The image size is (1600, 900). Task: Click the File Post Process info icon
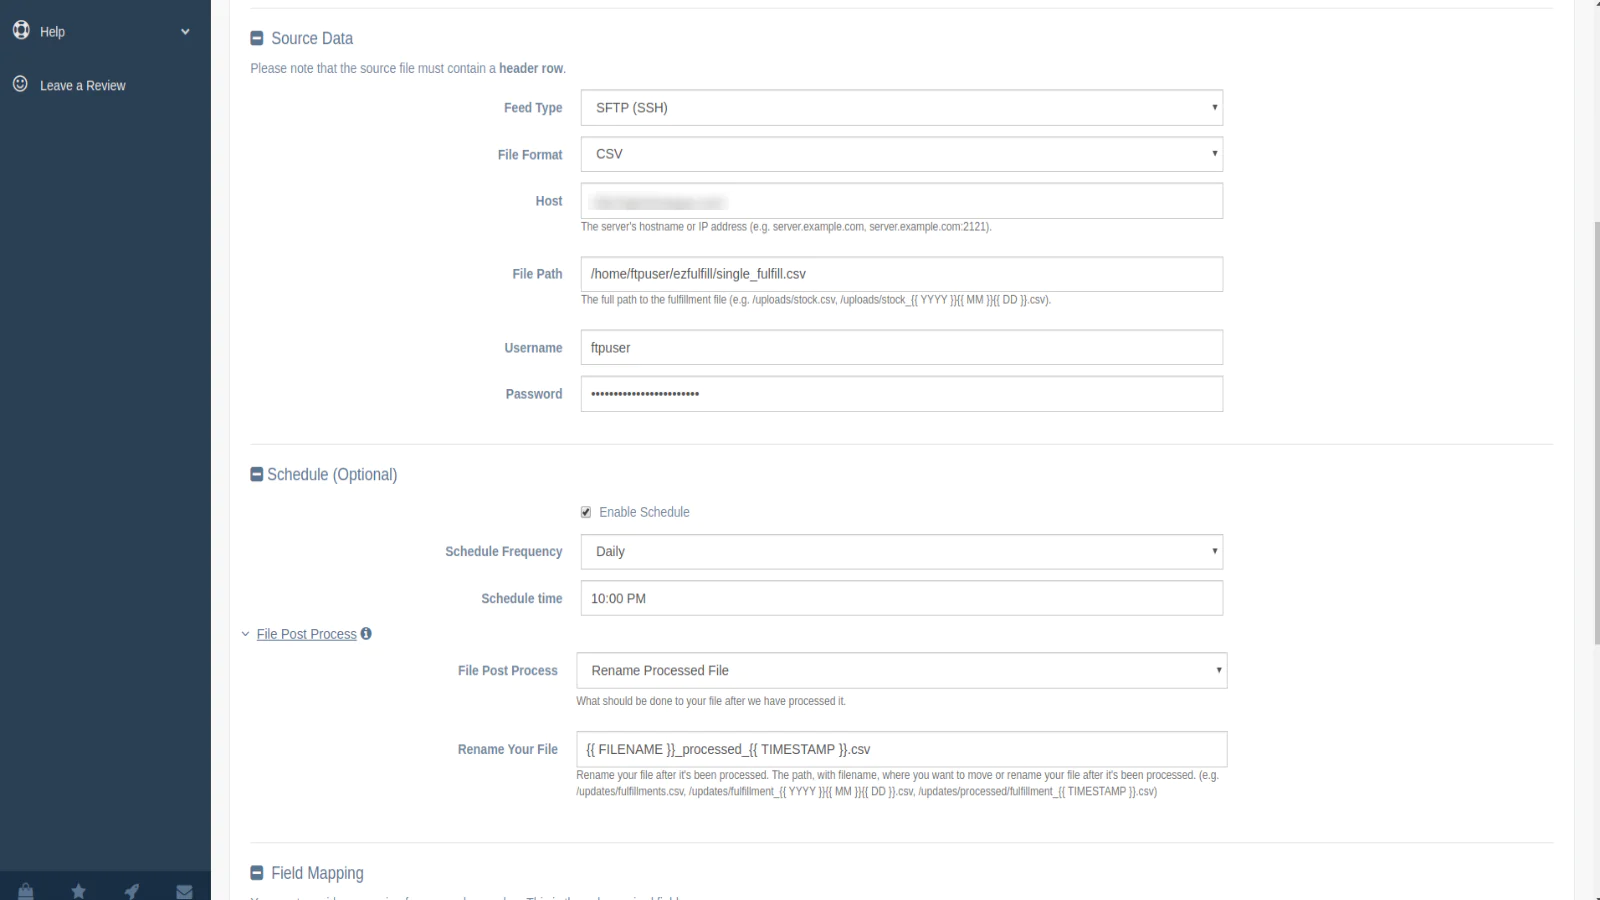pos(366,634)
